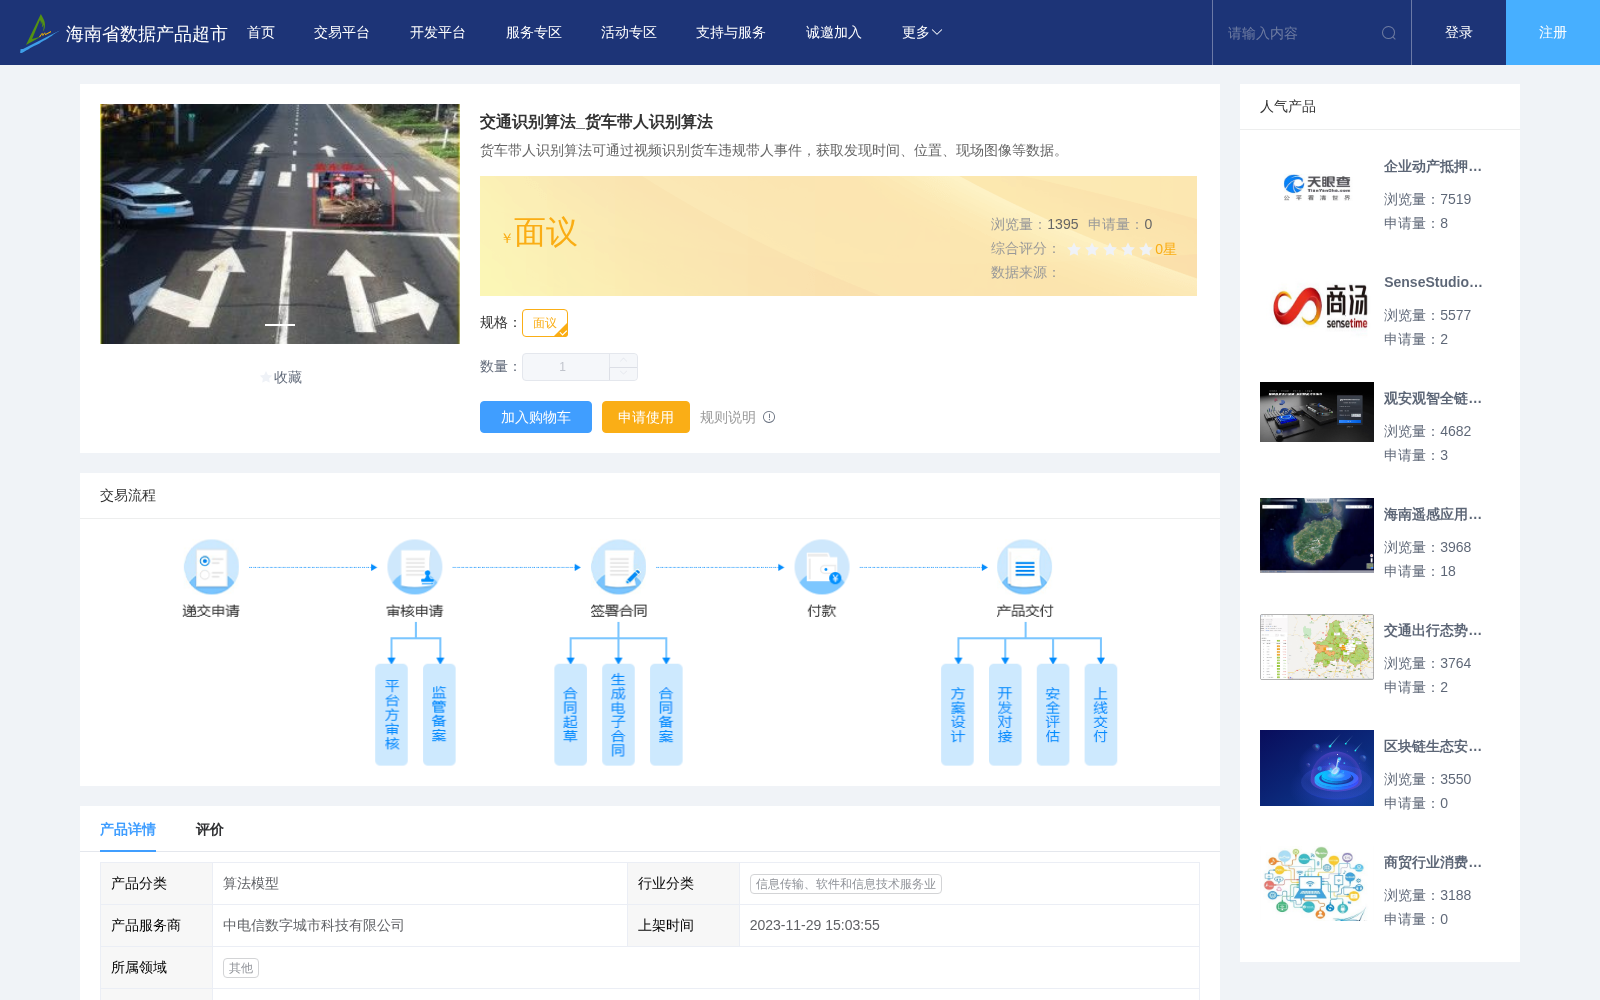This screenshot has width=1600, height=1000.
Task: Click the 开发对接 sub-step box
Action: [1005, 715]
